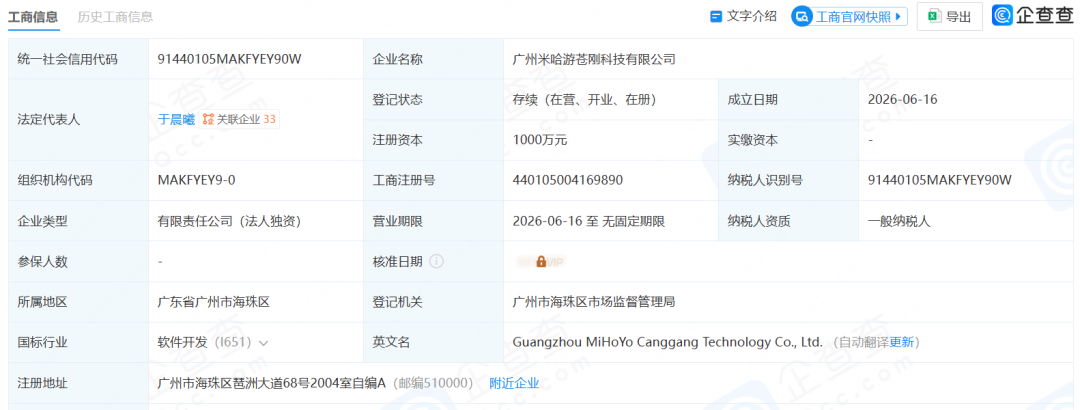Click the Excel icon beside 导出

[x=935, y=17]
